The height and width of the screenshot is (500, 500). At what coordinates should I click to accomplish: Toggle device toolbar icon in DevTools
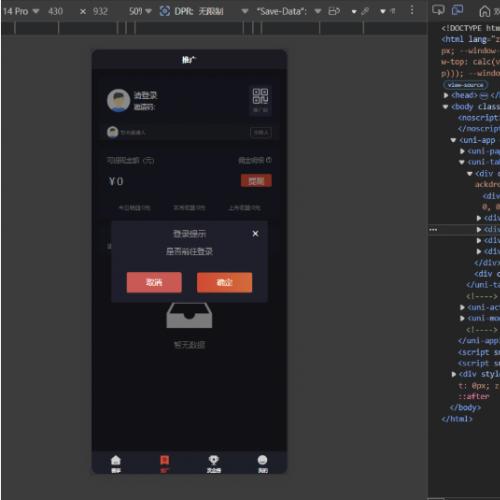pos(457,10)
